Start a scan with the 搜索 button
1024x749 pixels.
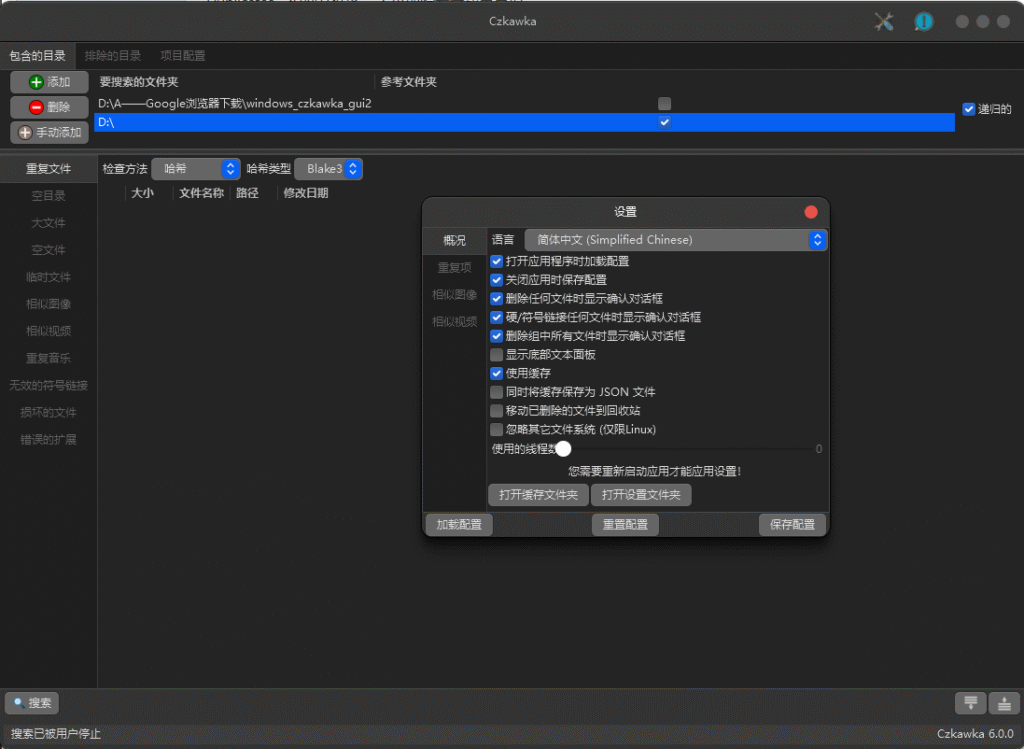click(32, 703)
